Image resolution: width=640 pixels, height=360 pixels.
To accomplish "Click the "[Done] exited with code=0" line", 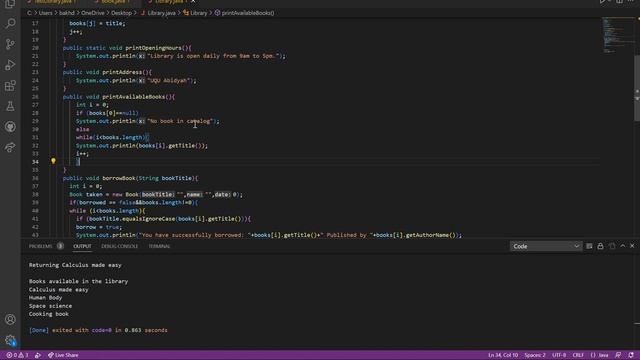I will pyautogui.click(x=98, y=330).
